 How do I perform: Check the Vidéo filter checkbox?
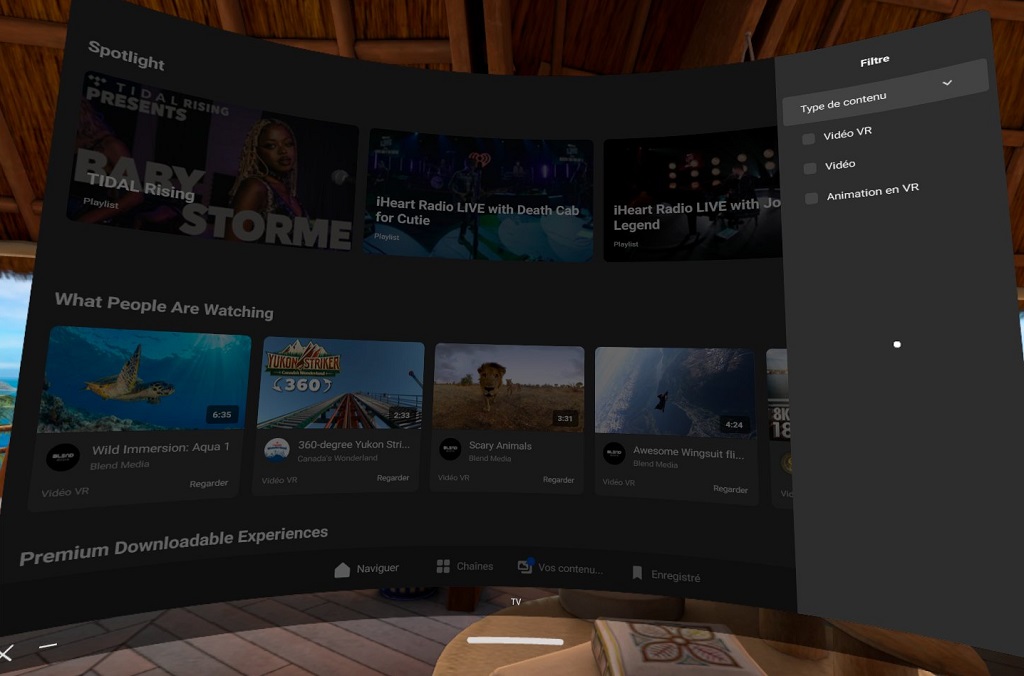[x=810, y=168]
